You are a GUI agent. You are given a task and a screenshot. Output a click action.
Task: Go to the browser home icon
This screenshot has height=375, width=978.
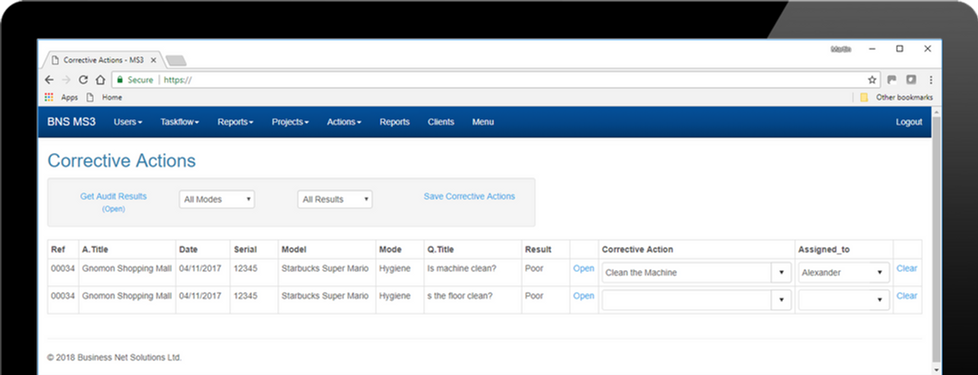pos(100,80)
